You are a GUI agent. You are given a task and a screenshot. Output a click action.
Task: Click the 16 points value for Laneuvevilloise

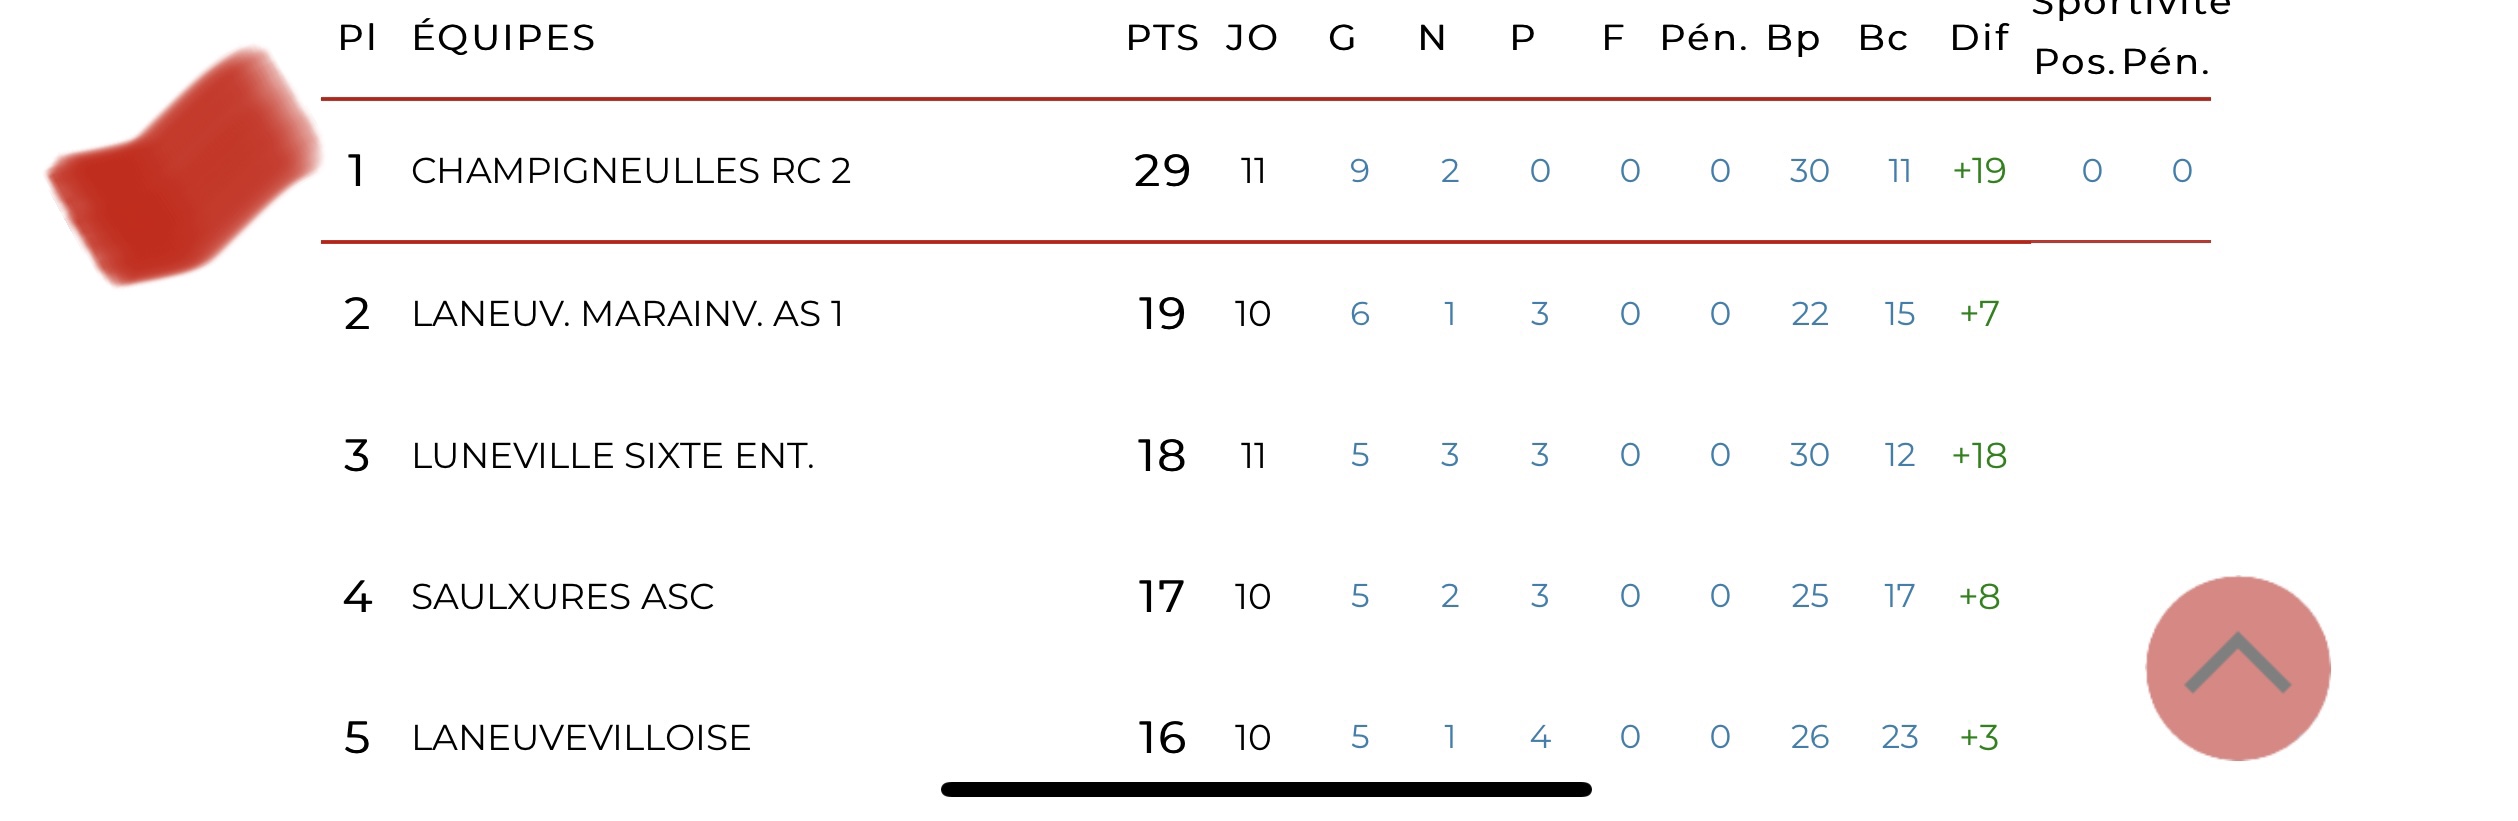click(1161, 738)
